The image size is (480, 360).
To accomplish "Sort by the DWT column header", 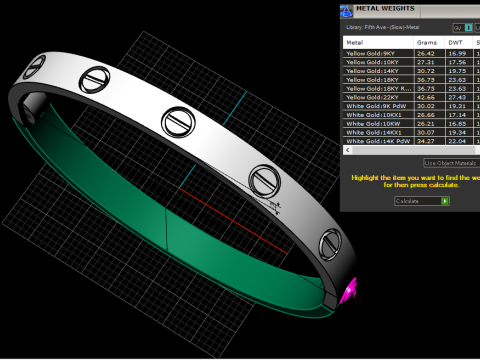I will tap(459, 43).
